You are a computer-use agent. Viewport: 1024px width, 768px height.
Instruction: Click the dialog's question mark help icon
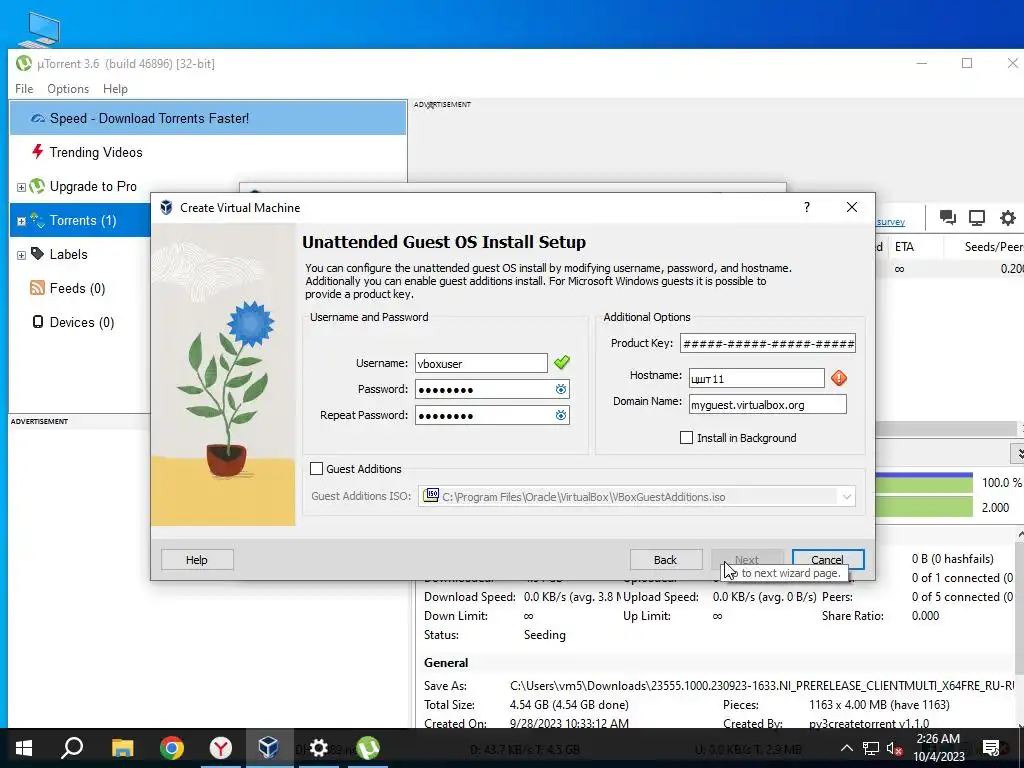807,207
